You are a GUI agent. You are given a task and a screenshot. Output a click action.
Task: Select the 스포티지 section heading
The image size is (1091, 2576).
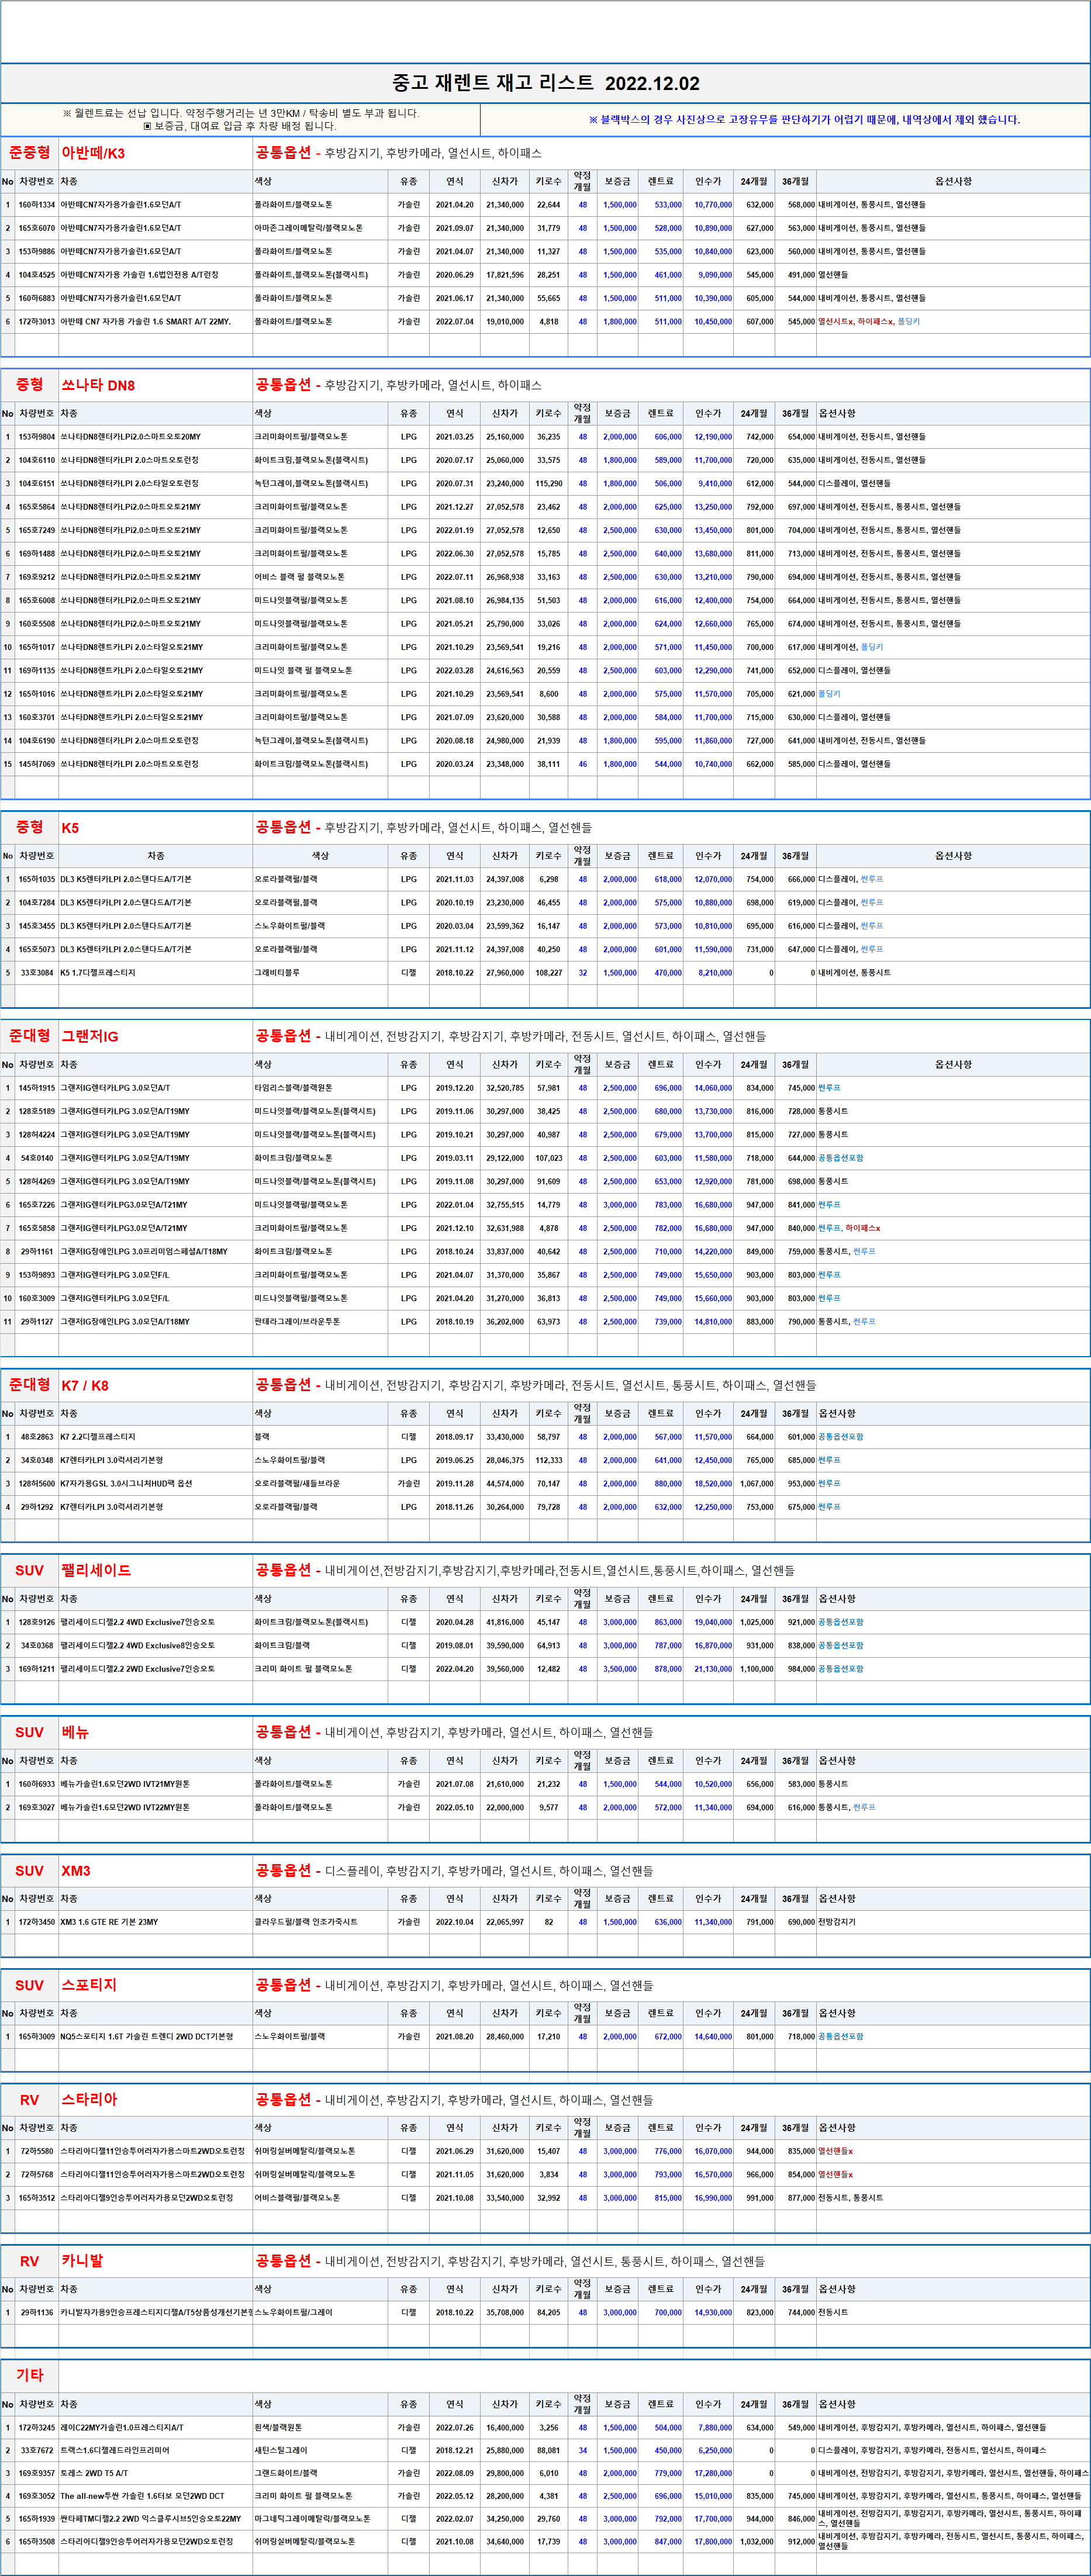89,1985
